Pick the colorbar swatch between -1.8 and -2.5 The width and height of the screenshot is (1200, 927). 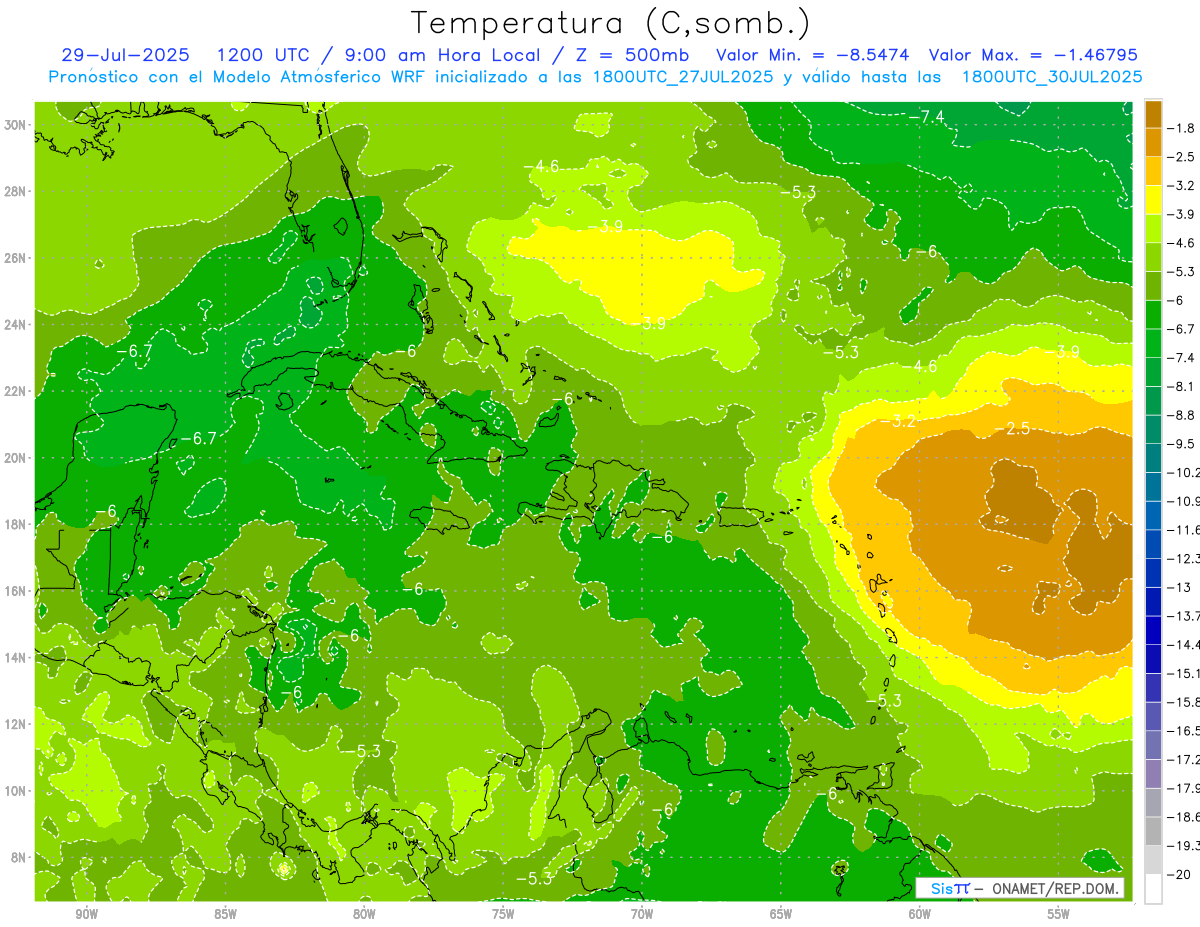coord(1153,142)
